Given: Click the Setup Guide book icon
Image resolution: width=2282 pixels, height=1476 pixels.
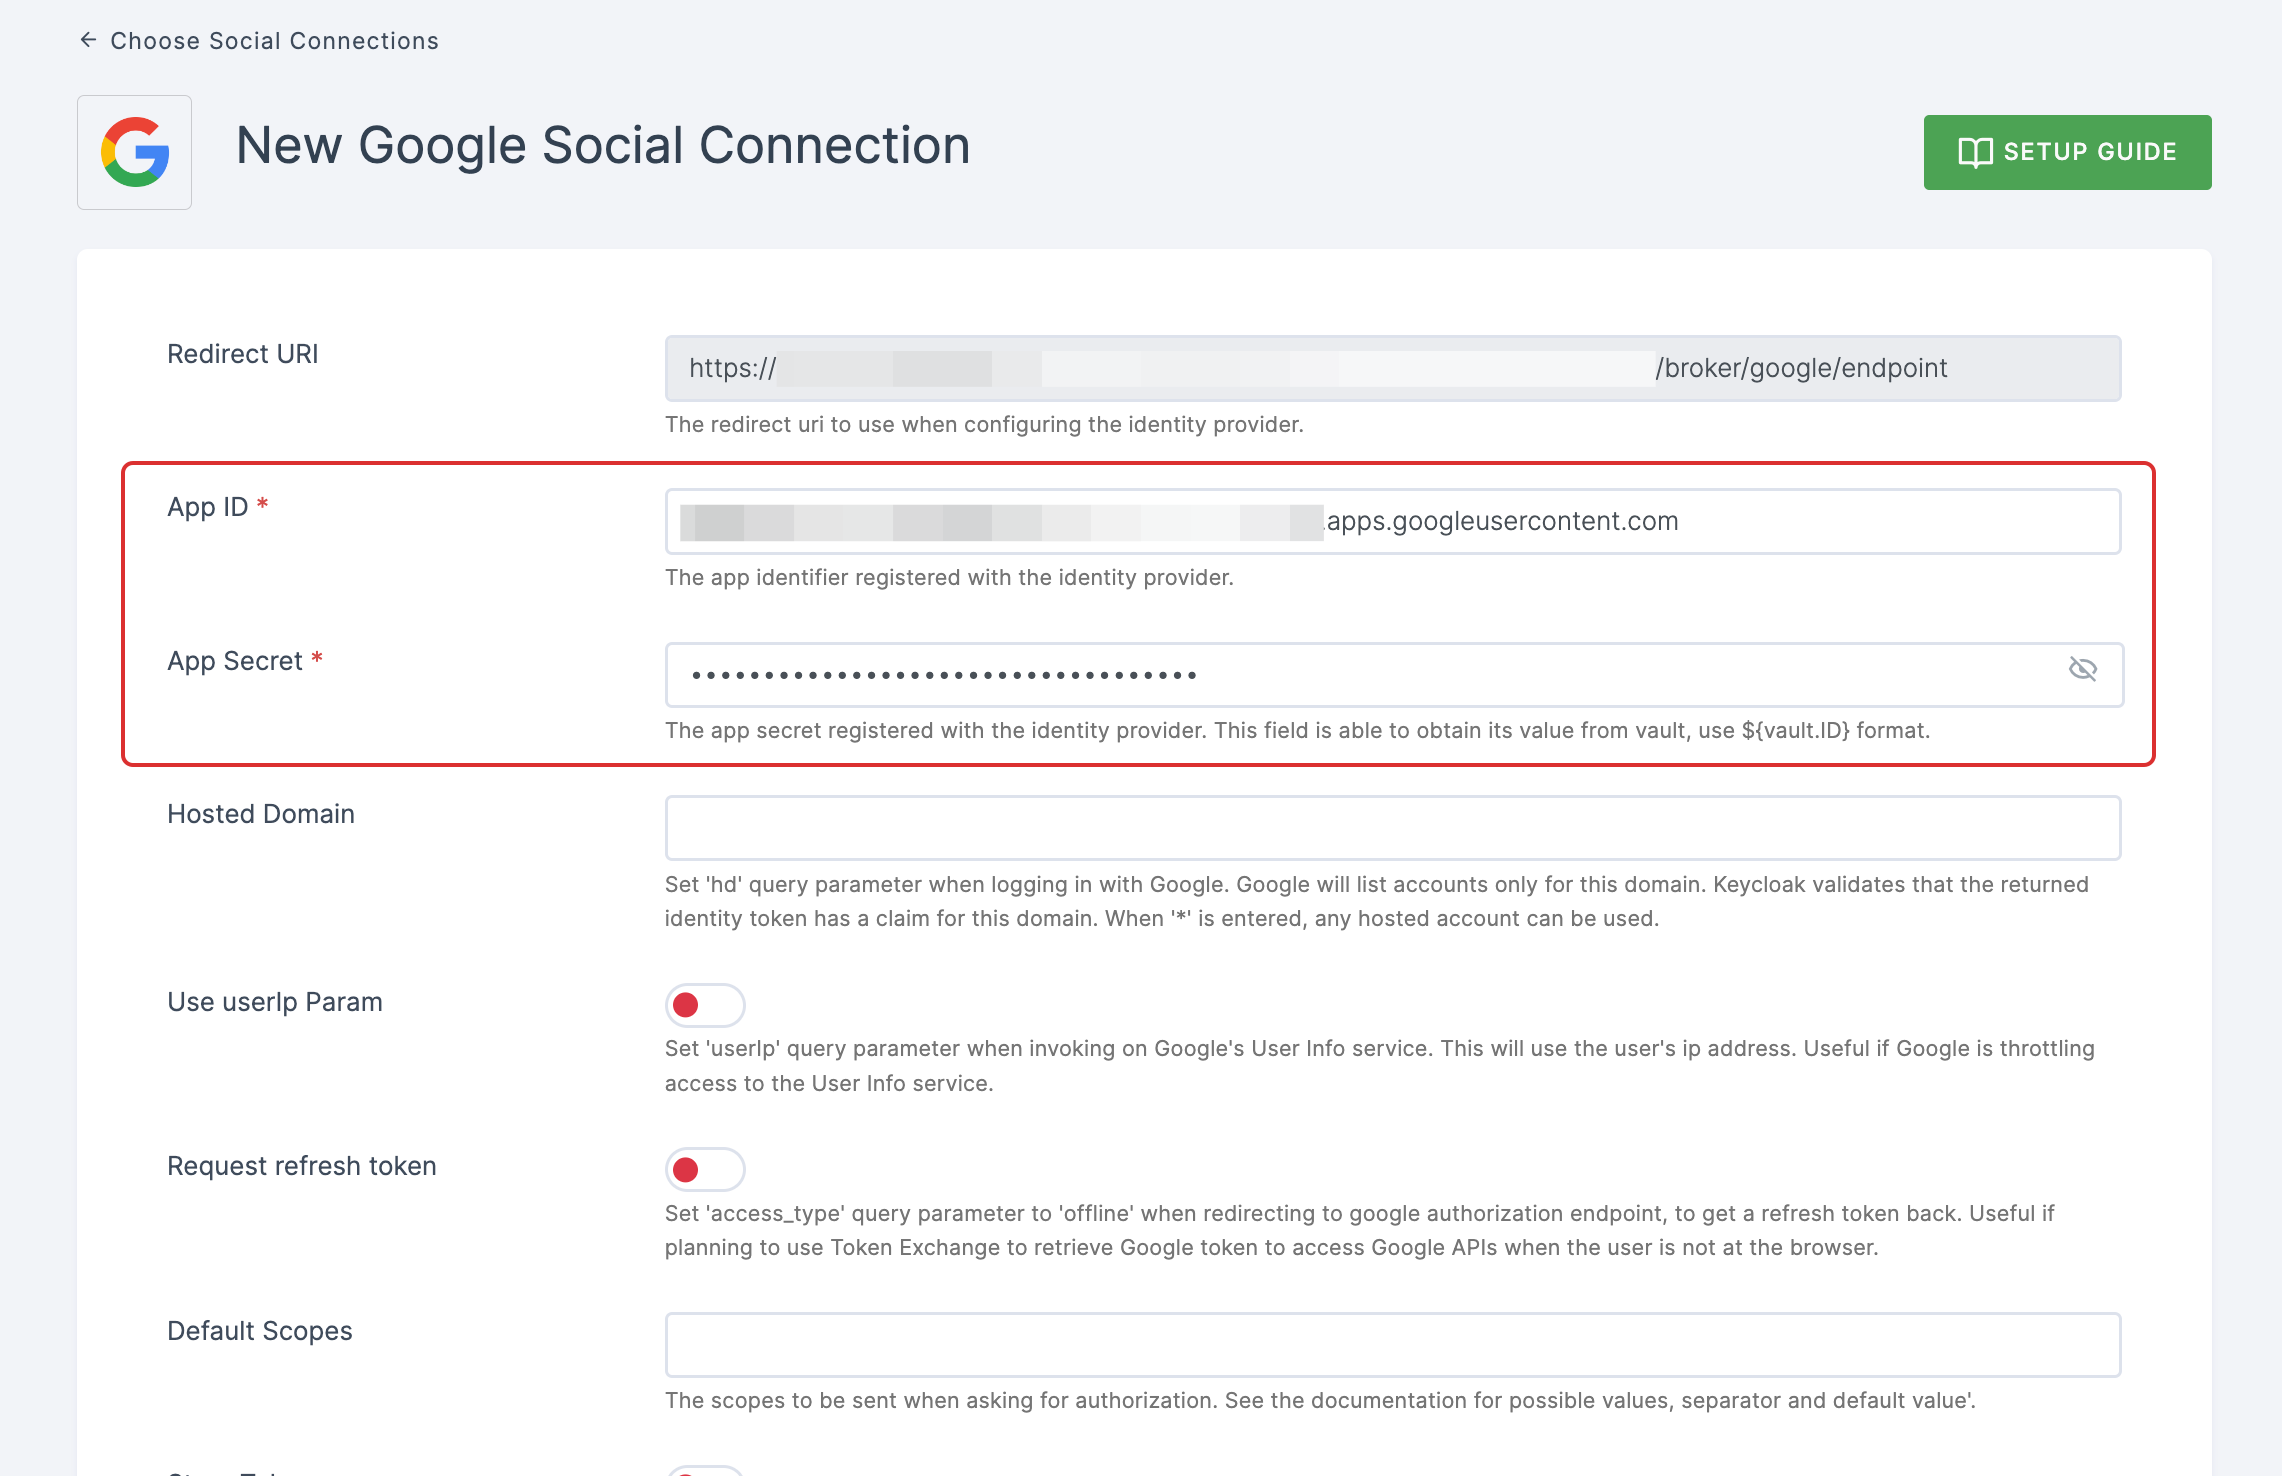Looking at the screenshot, I should coord(1975,152).
